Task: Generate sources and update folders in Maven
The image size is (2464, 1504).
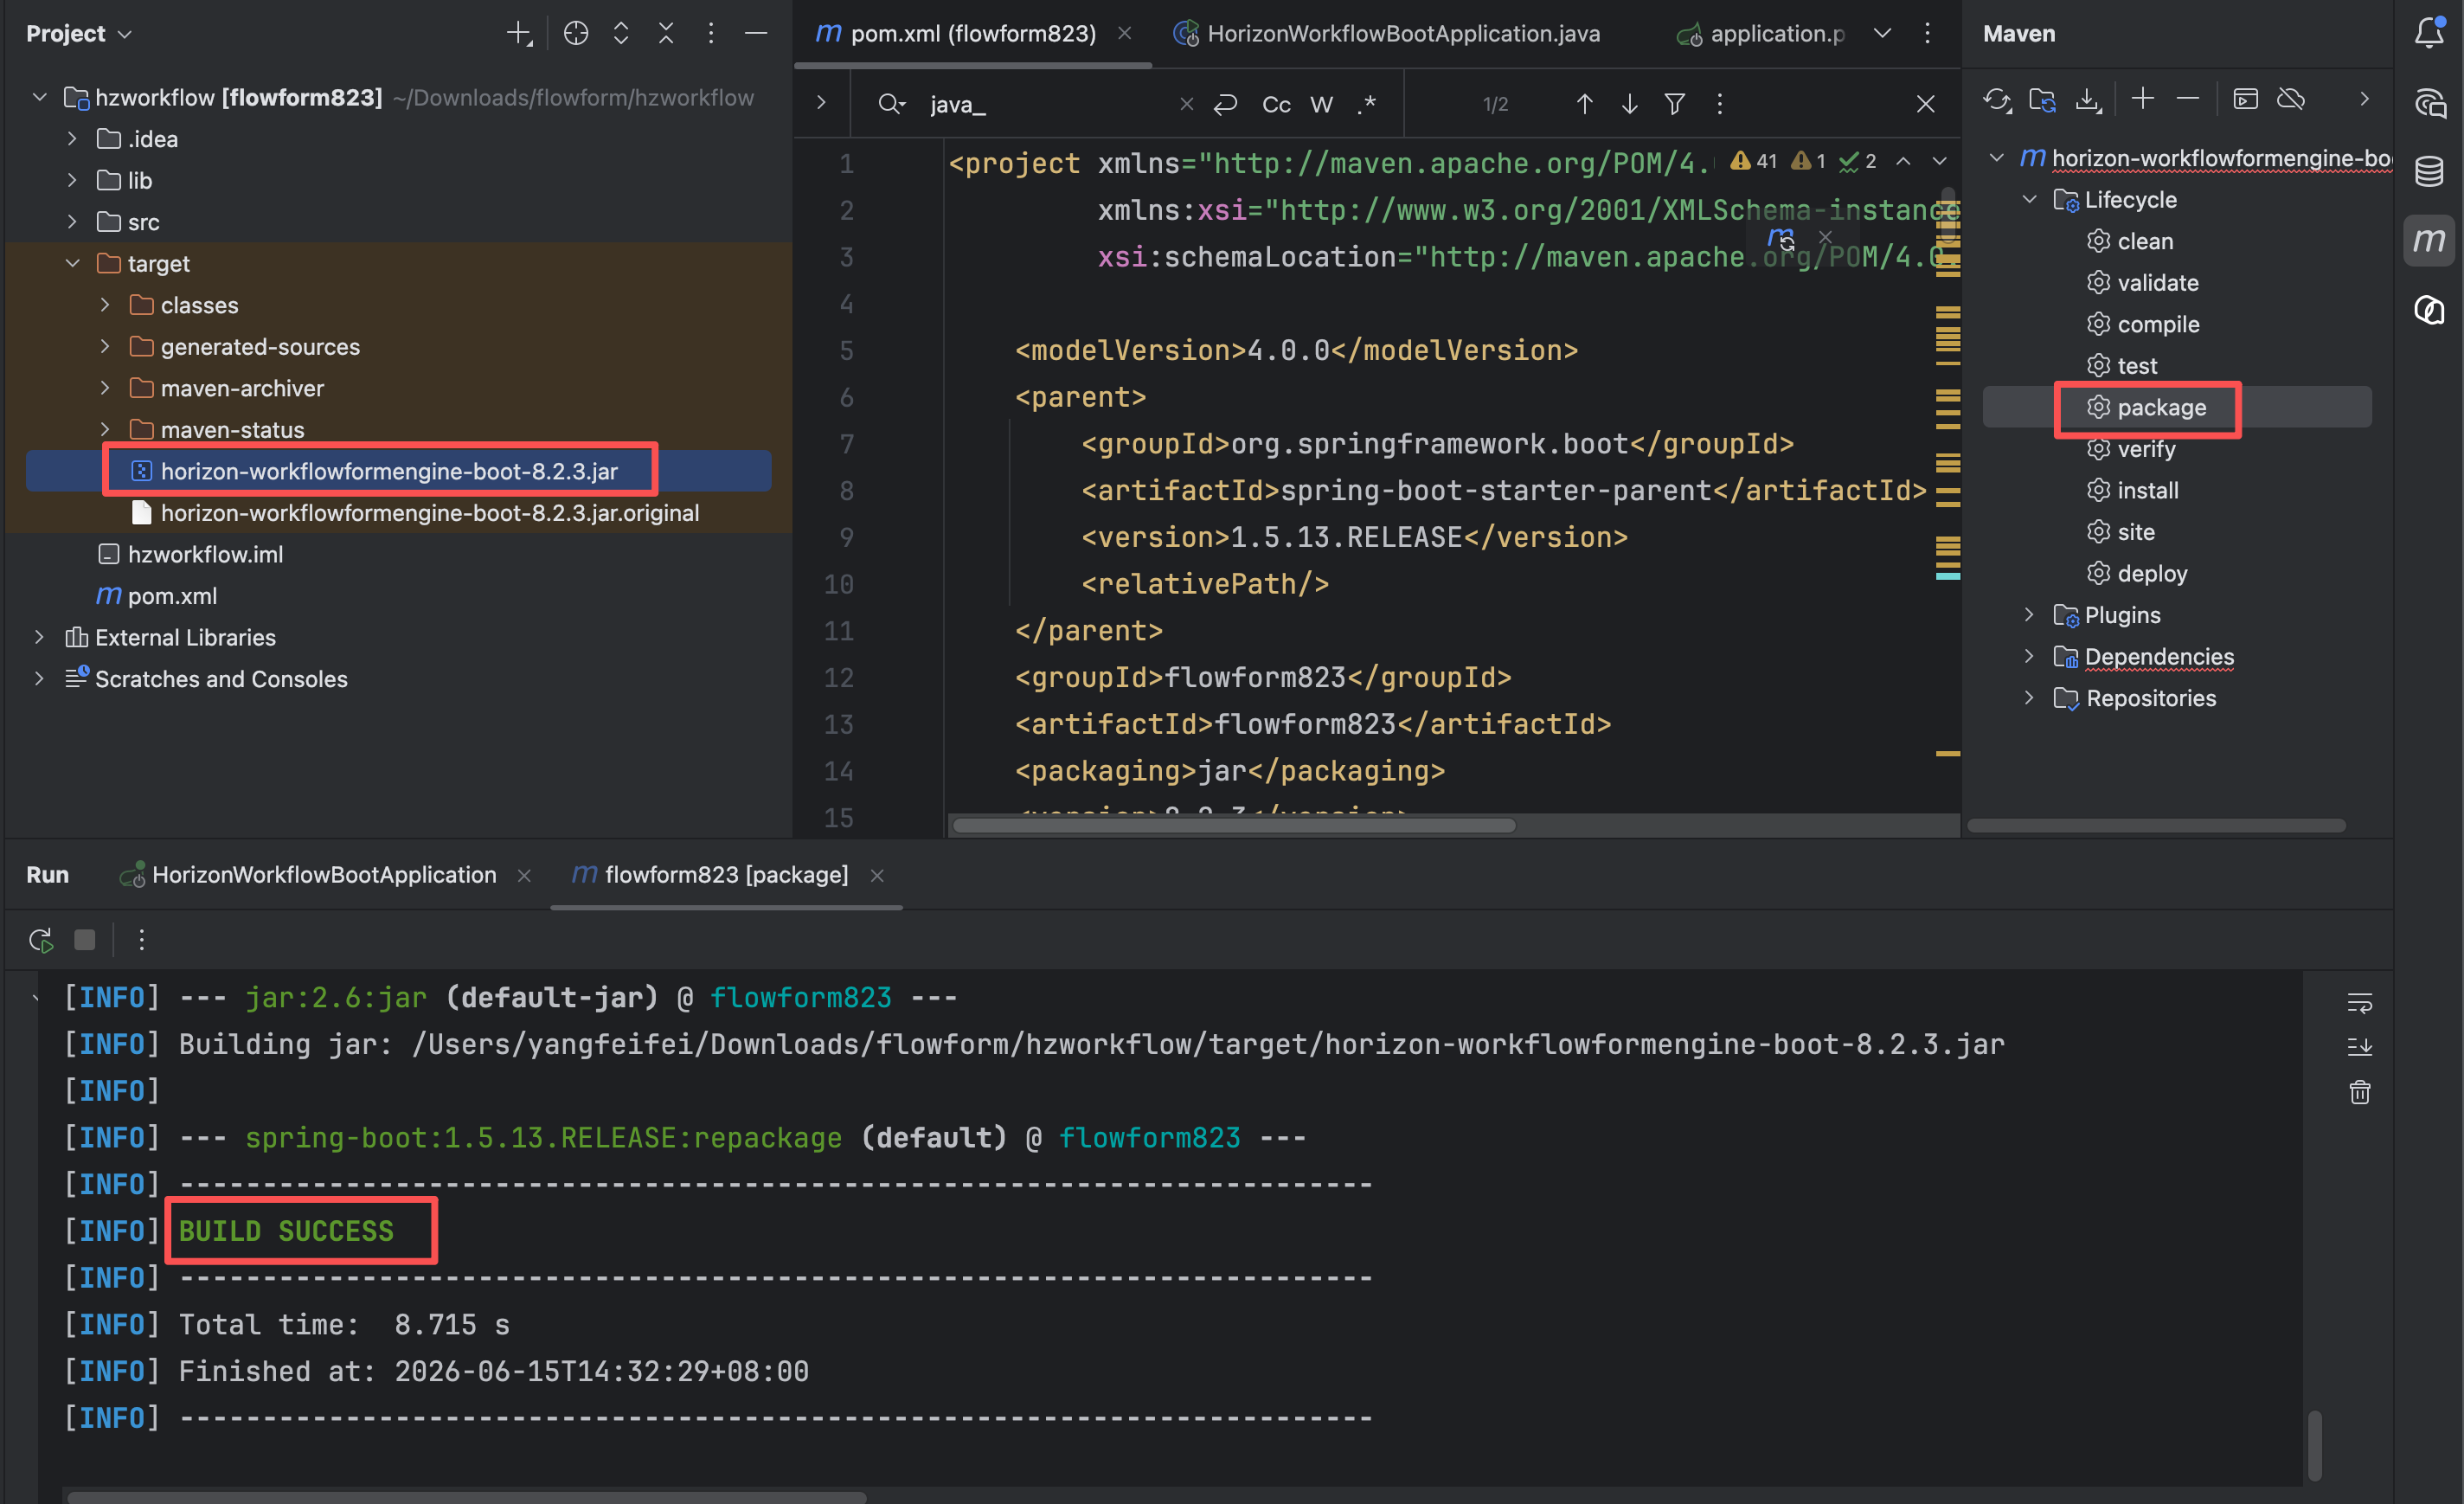Action: click(2042, 99)
